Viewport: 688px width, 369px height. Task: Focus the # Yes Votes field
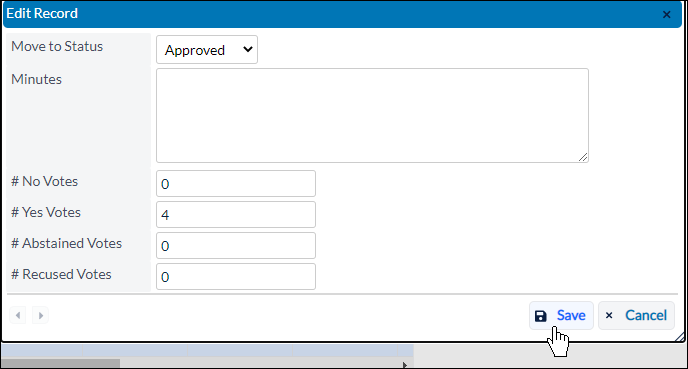pos(236,215)
